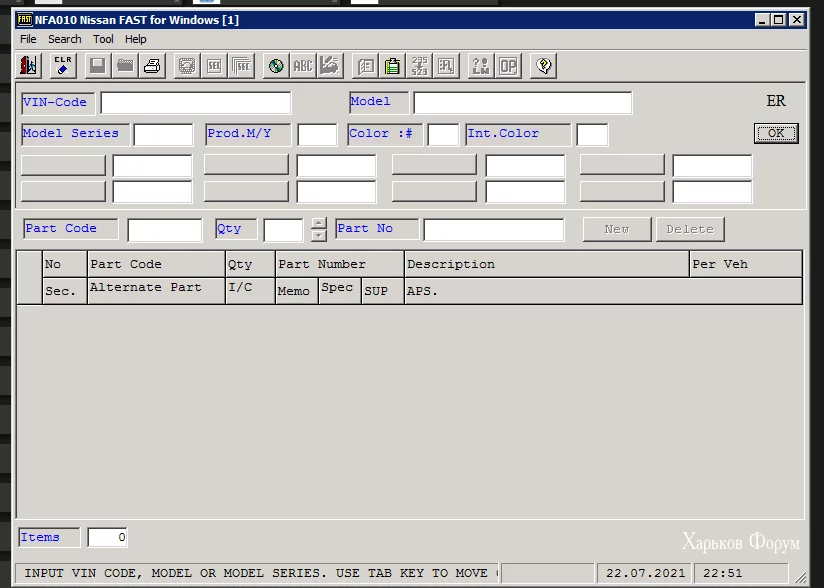Focus the Model text field

[522, 103]
